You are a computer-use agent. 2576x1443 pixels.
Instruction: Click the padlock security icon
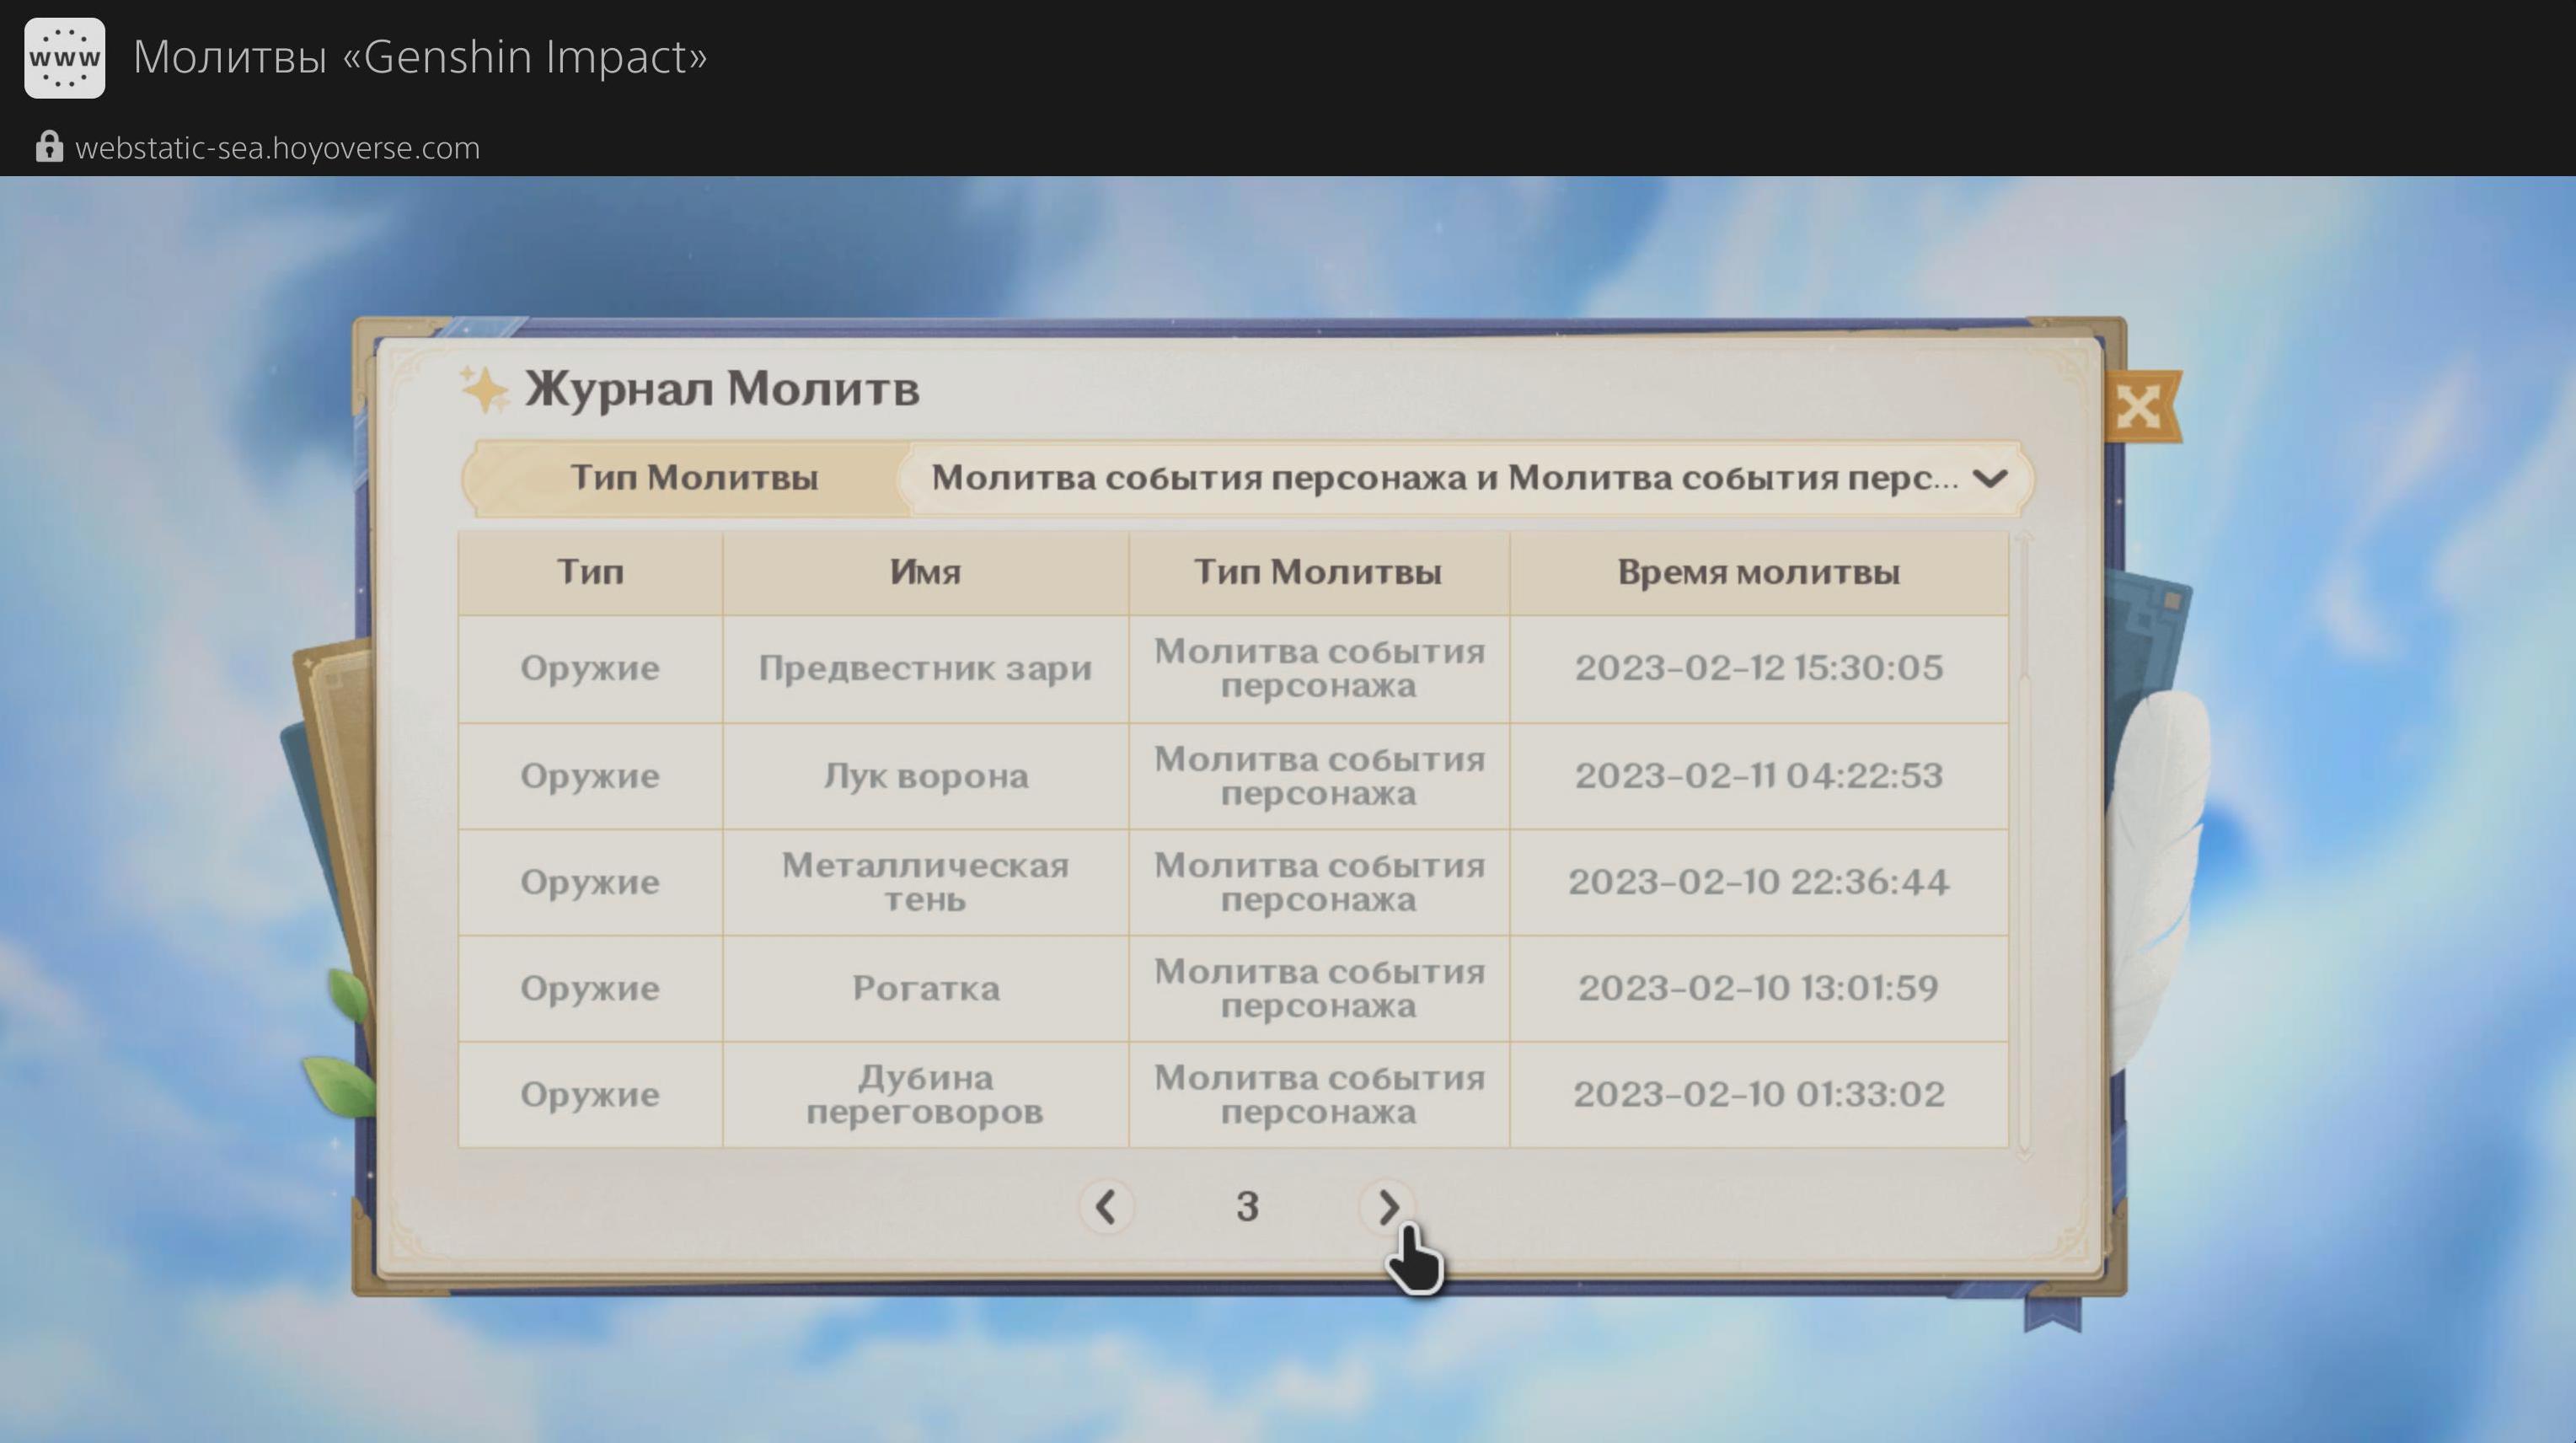tap(48, 147)
